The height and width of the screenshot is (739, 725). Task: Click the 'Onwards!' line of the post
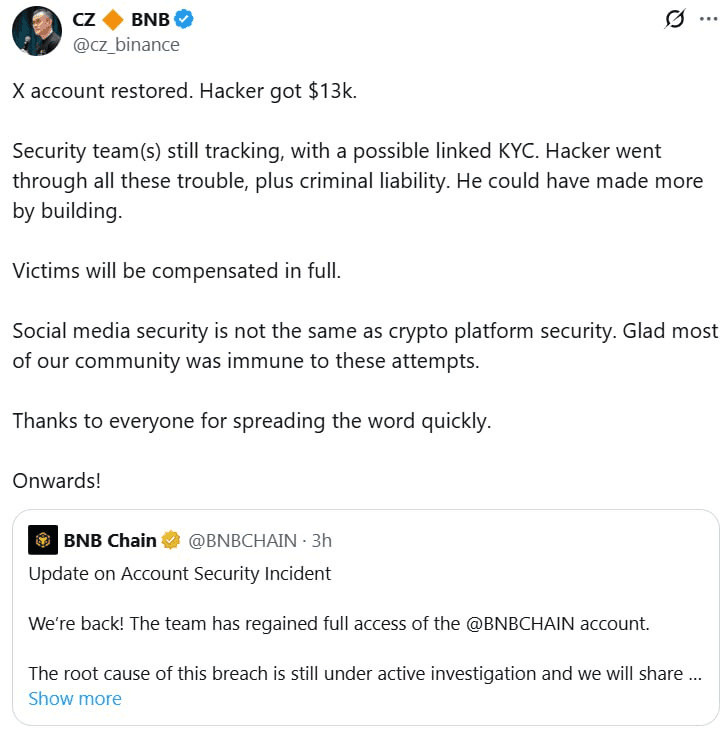pos(57,480)
